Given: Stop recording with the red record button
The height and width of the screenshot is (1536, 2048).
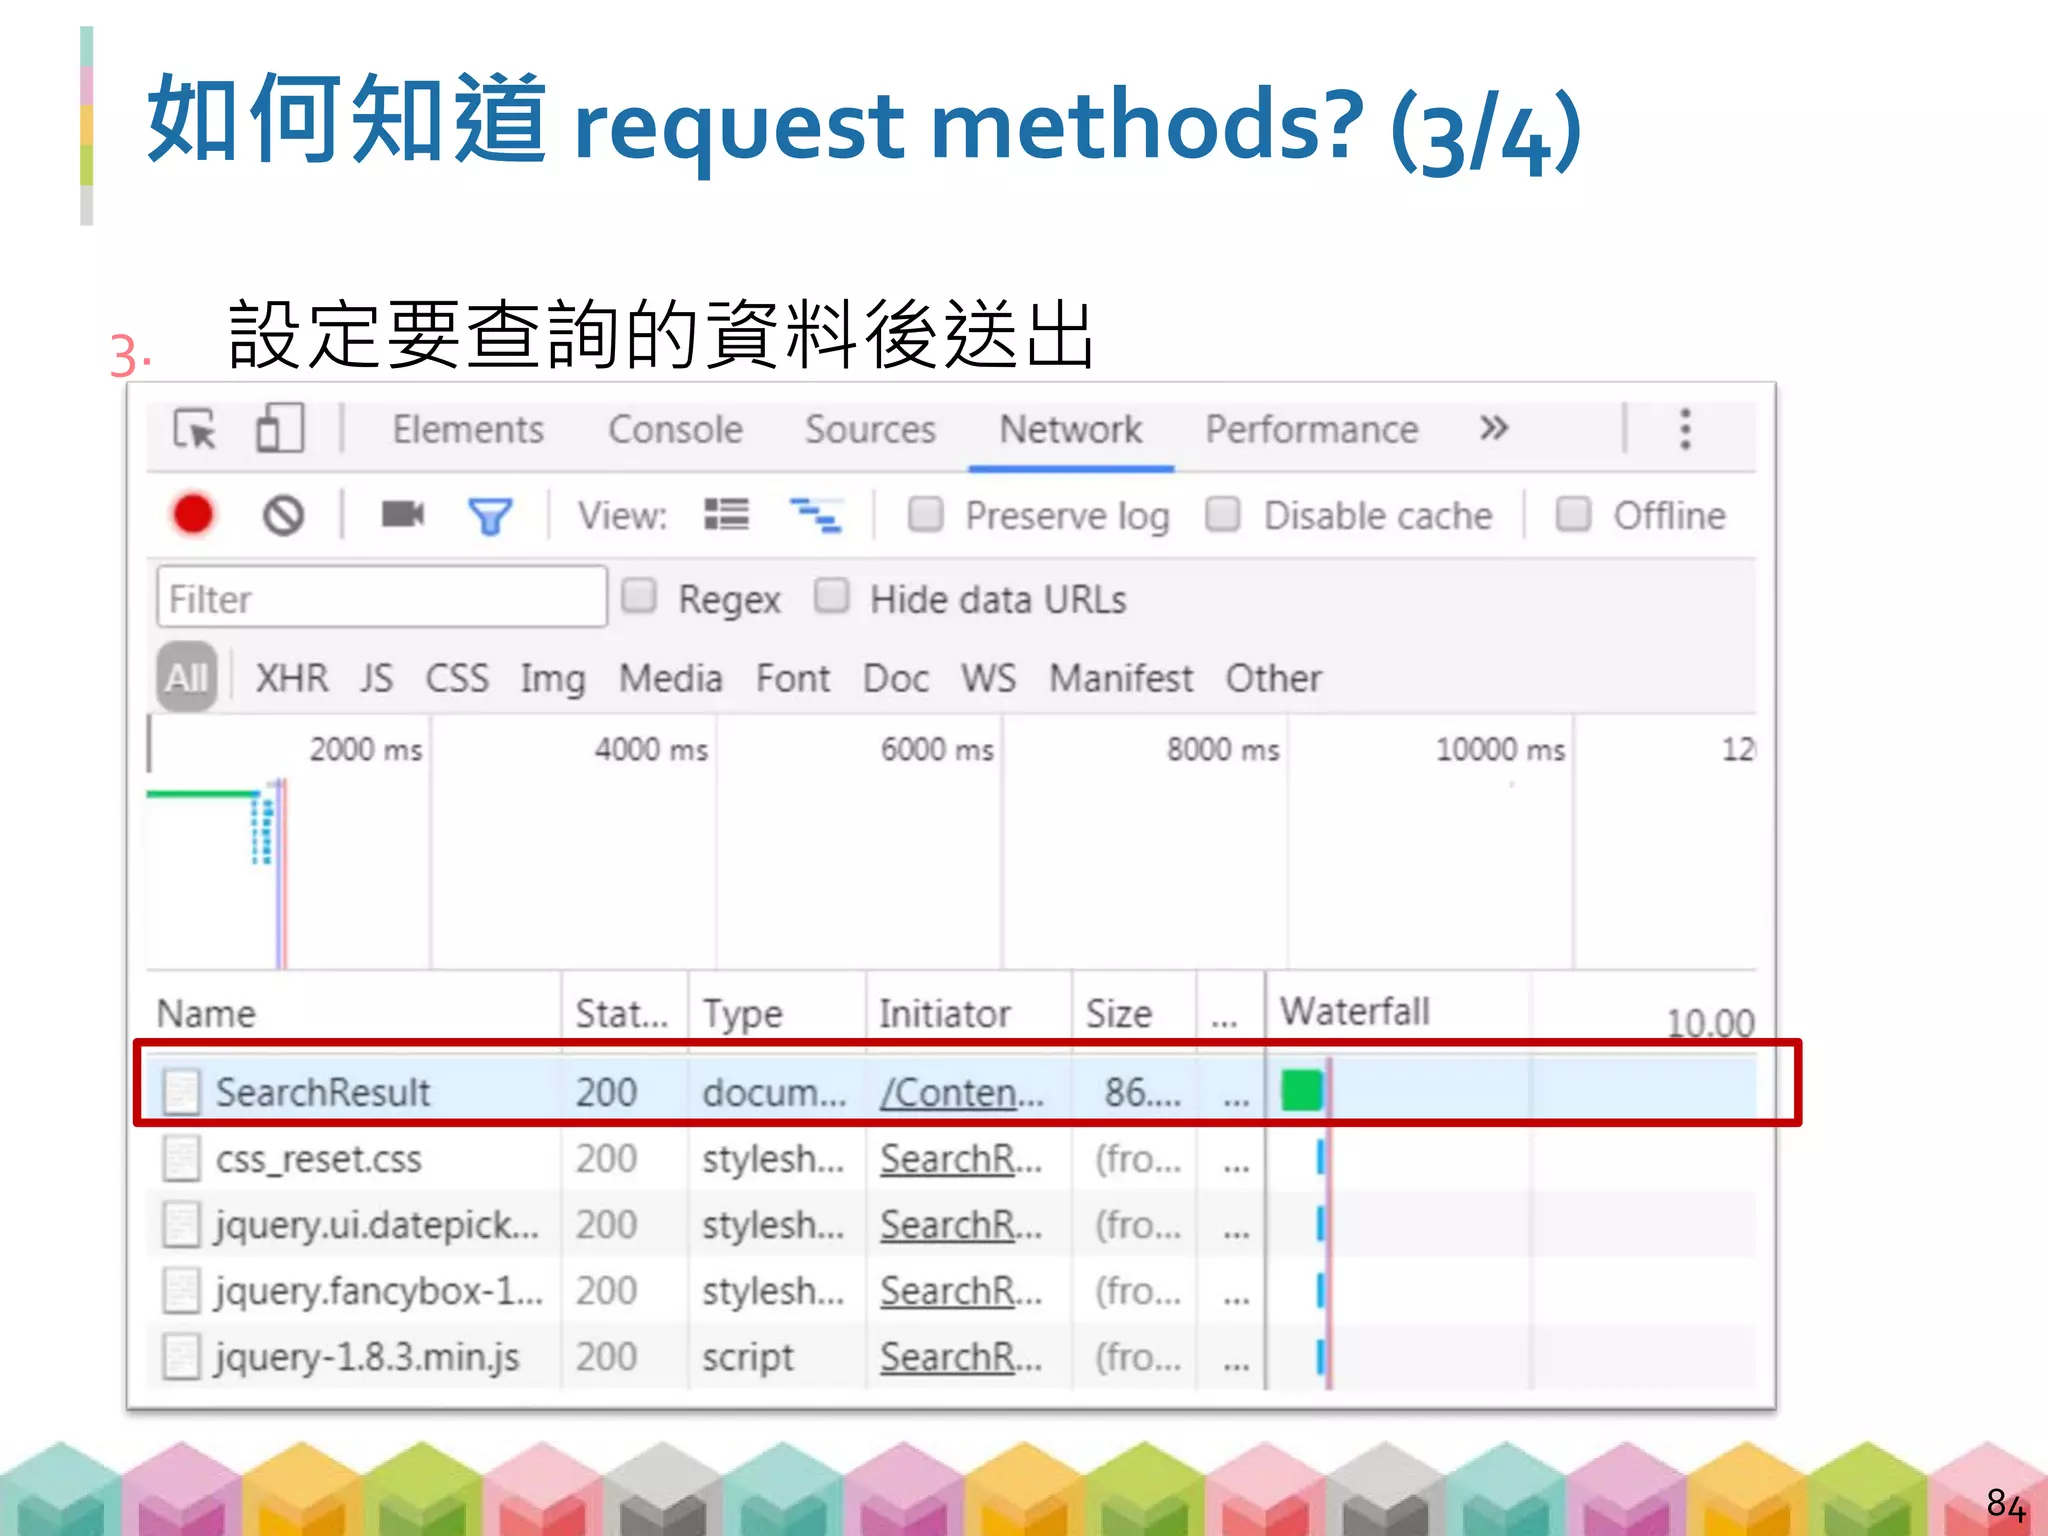Looking at the screenshot, I should (193, 515).
